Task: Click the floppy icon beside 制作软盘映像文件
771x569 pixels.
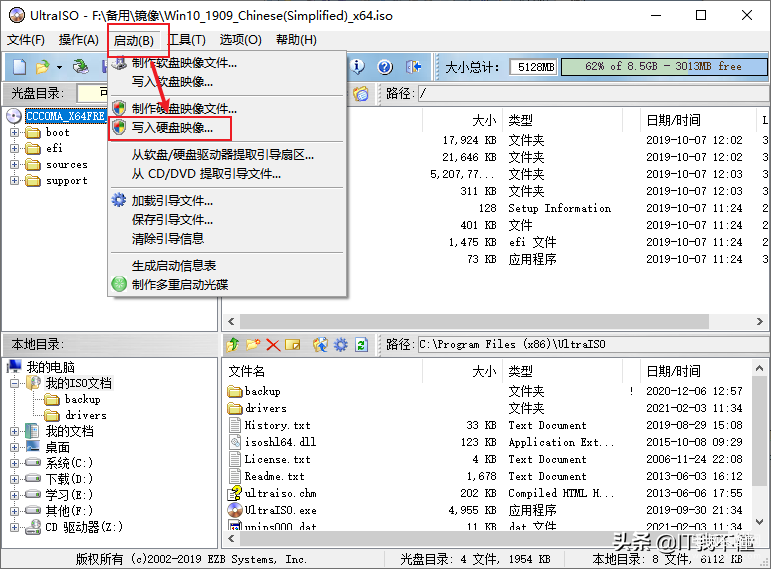Action: [119, 62]
